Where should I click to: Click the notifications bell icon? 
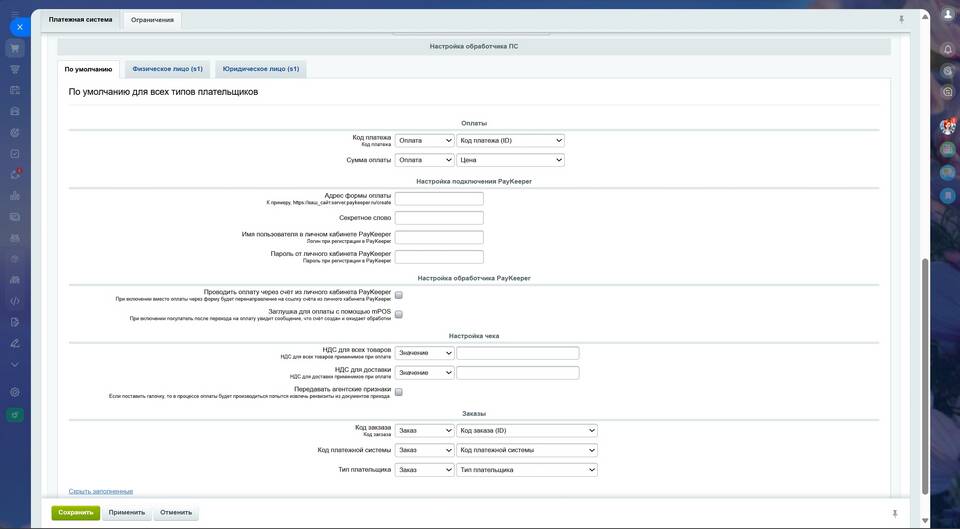point(947,49)
